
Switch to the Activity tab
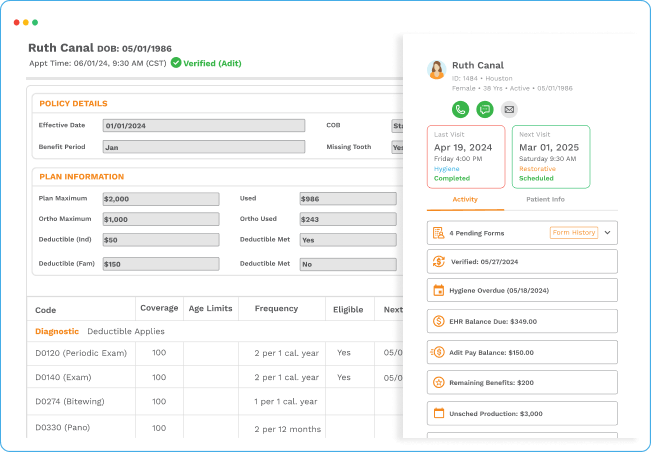465,199
